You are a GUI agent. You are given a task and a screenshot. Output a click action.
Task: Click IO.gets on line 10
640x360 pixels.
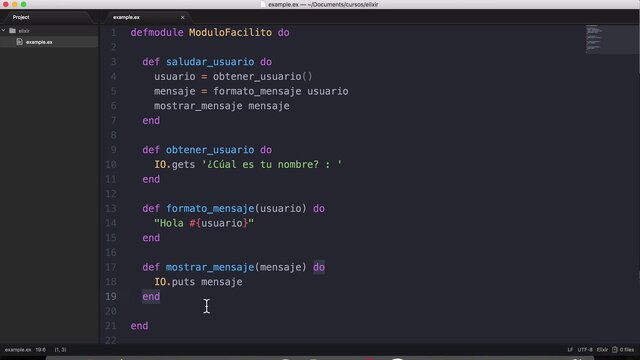click(174, 164)
